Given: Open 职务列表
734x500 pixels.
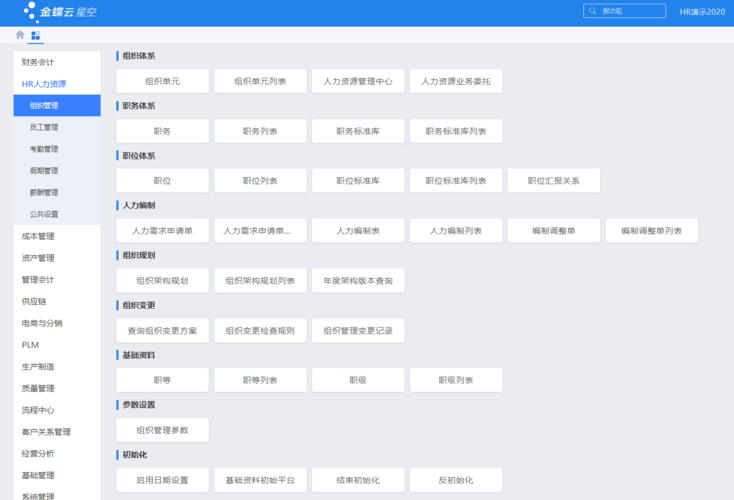Looking at the screenshot, I should (x=260, y=131).
